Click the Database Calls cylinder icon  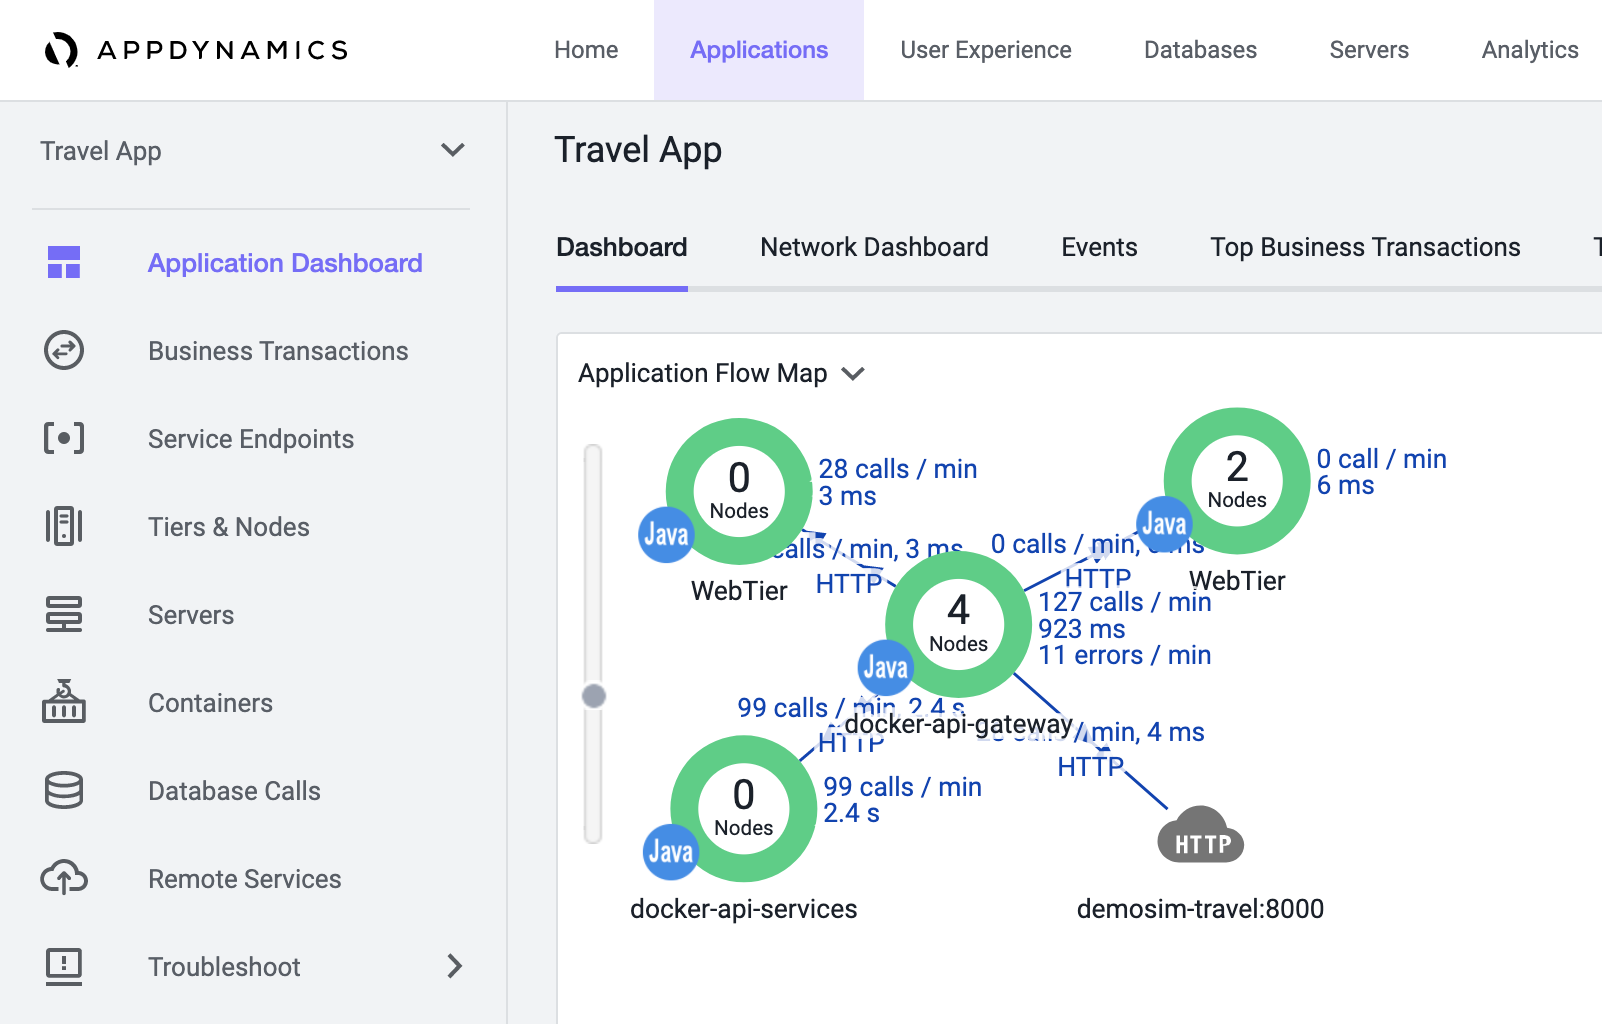coord(64,790)
